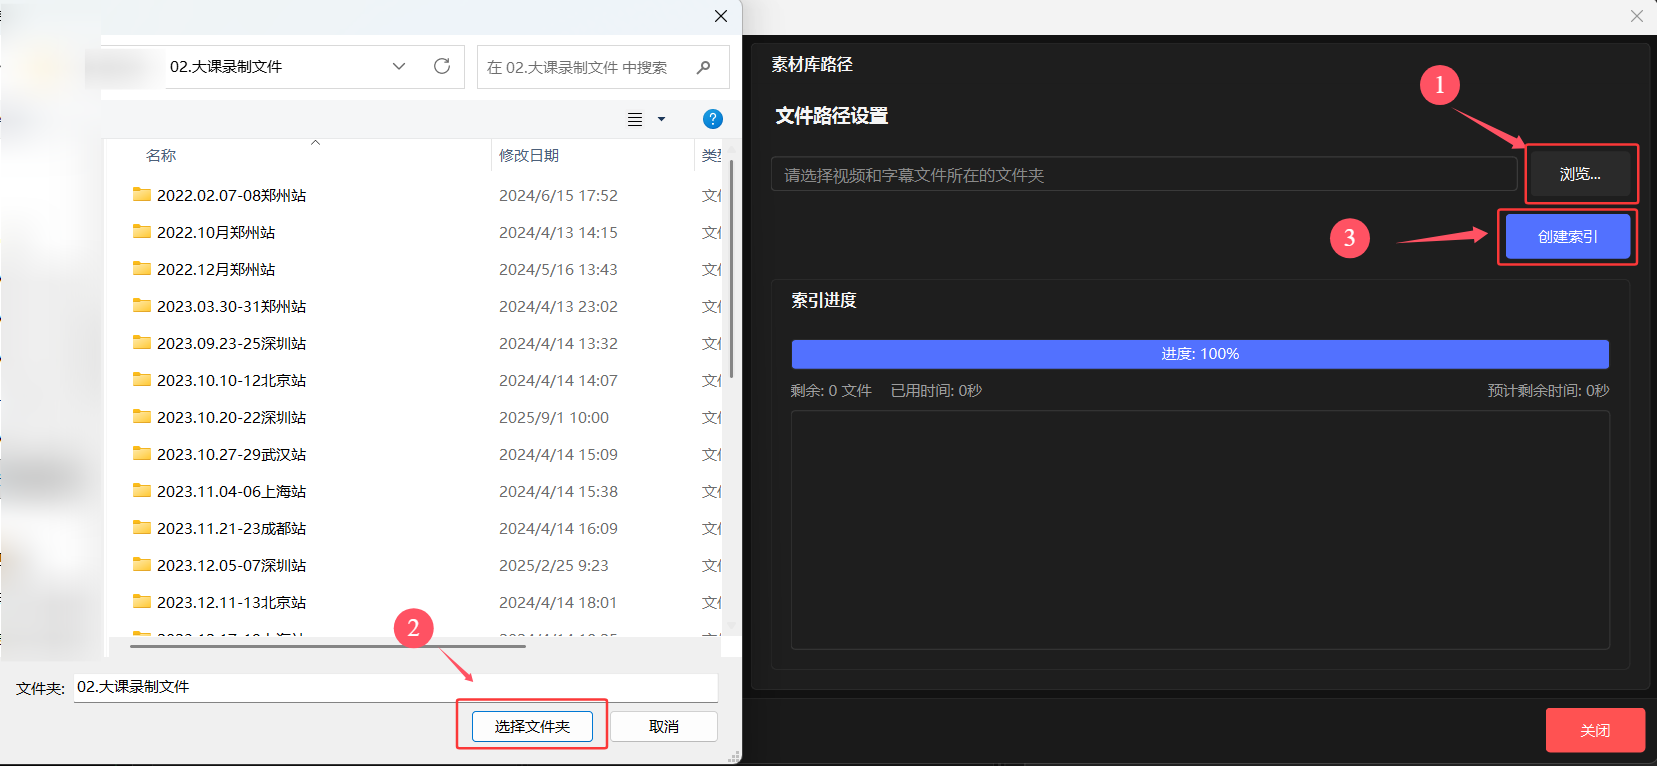Click the folder icon of 2023.11.04-06上海站

pos(142,490)
